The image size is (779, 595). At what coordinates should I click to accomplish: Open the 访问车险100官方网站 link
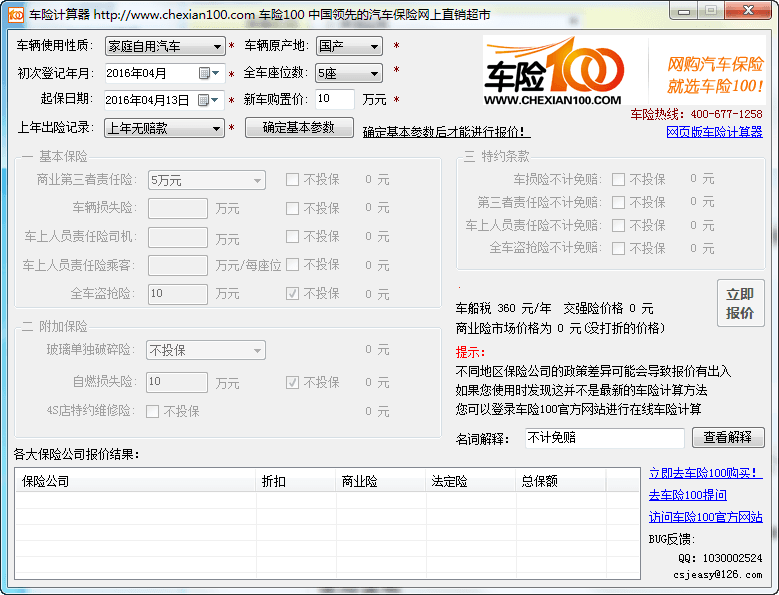coord(705,517)
